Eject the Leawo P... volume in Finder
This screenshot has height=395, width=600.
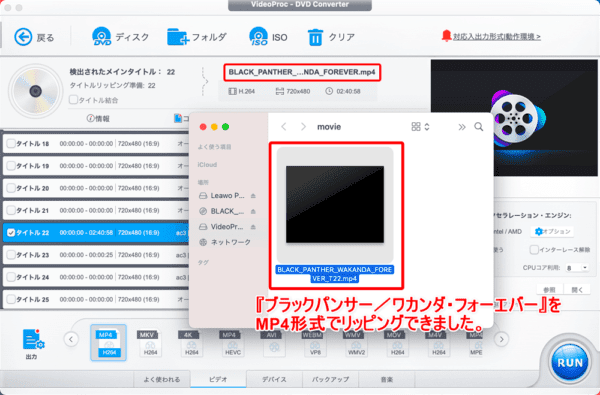click(x=253, y=196)
